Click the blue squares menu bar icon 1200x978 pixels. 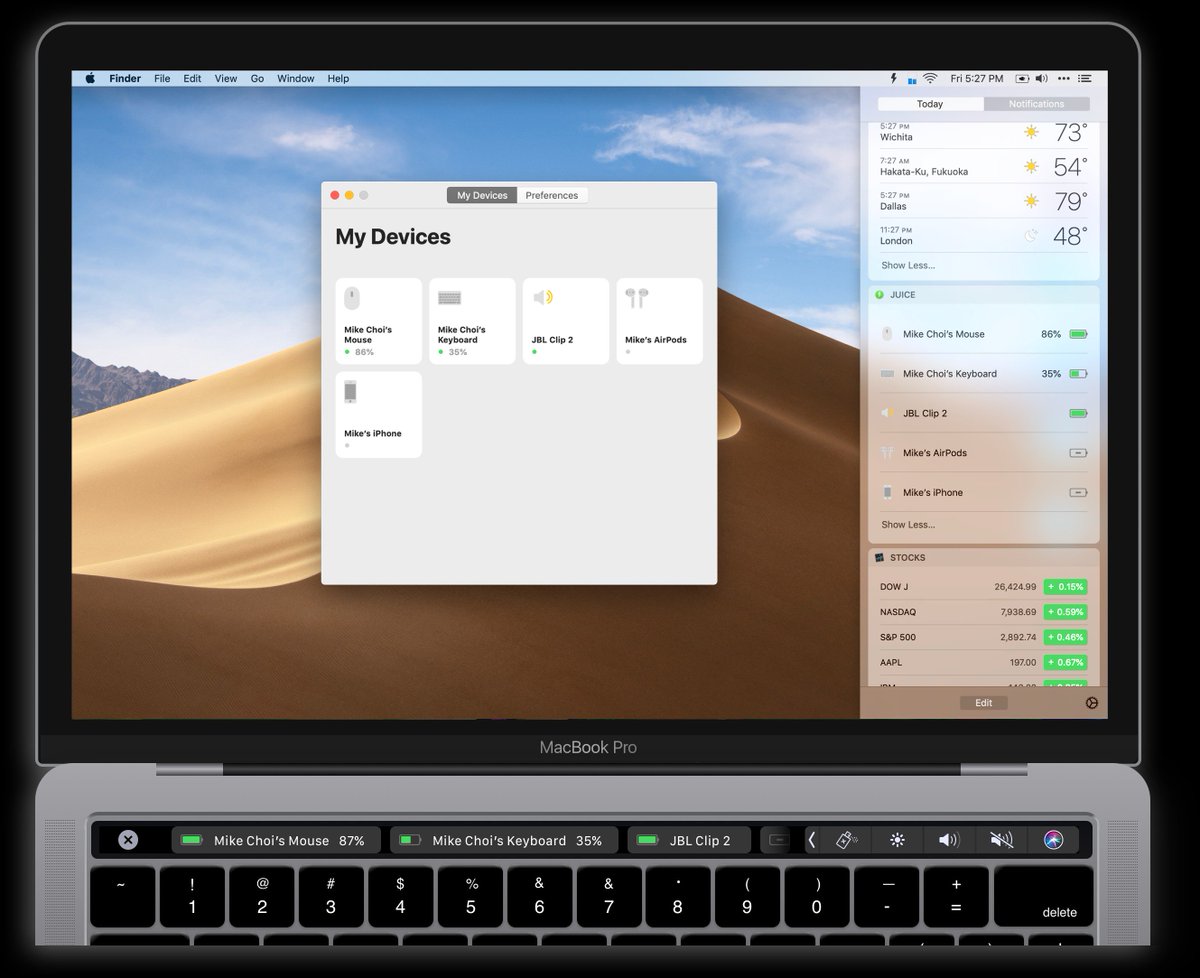tap(912, 79)
